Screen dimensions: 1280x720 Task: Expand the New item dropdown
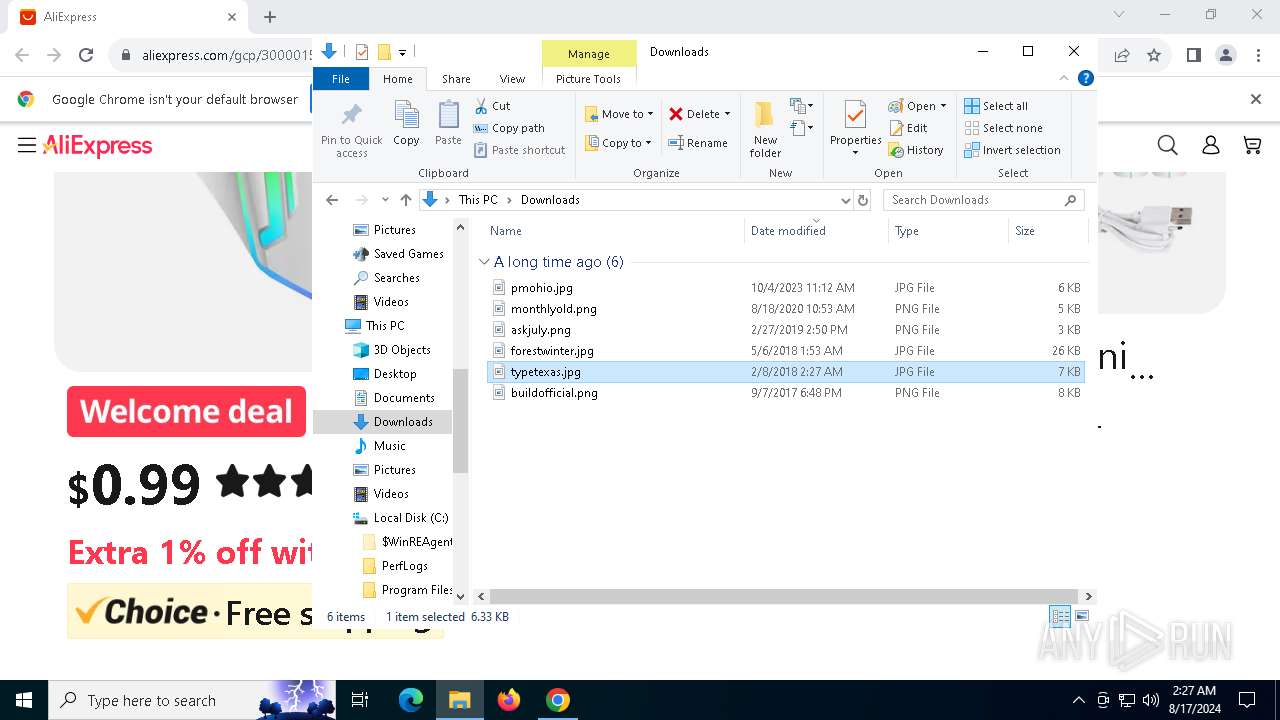(800, 105)
